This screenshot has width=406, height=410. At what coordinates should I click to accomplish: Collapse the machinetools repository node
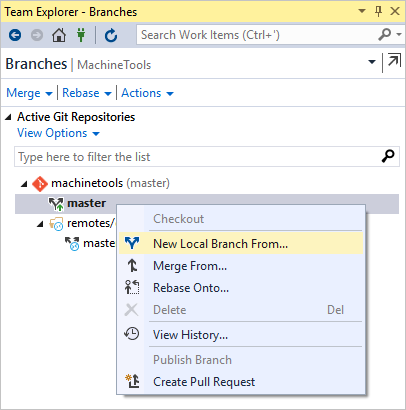[x=24, y=184]
